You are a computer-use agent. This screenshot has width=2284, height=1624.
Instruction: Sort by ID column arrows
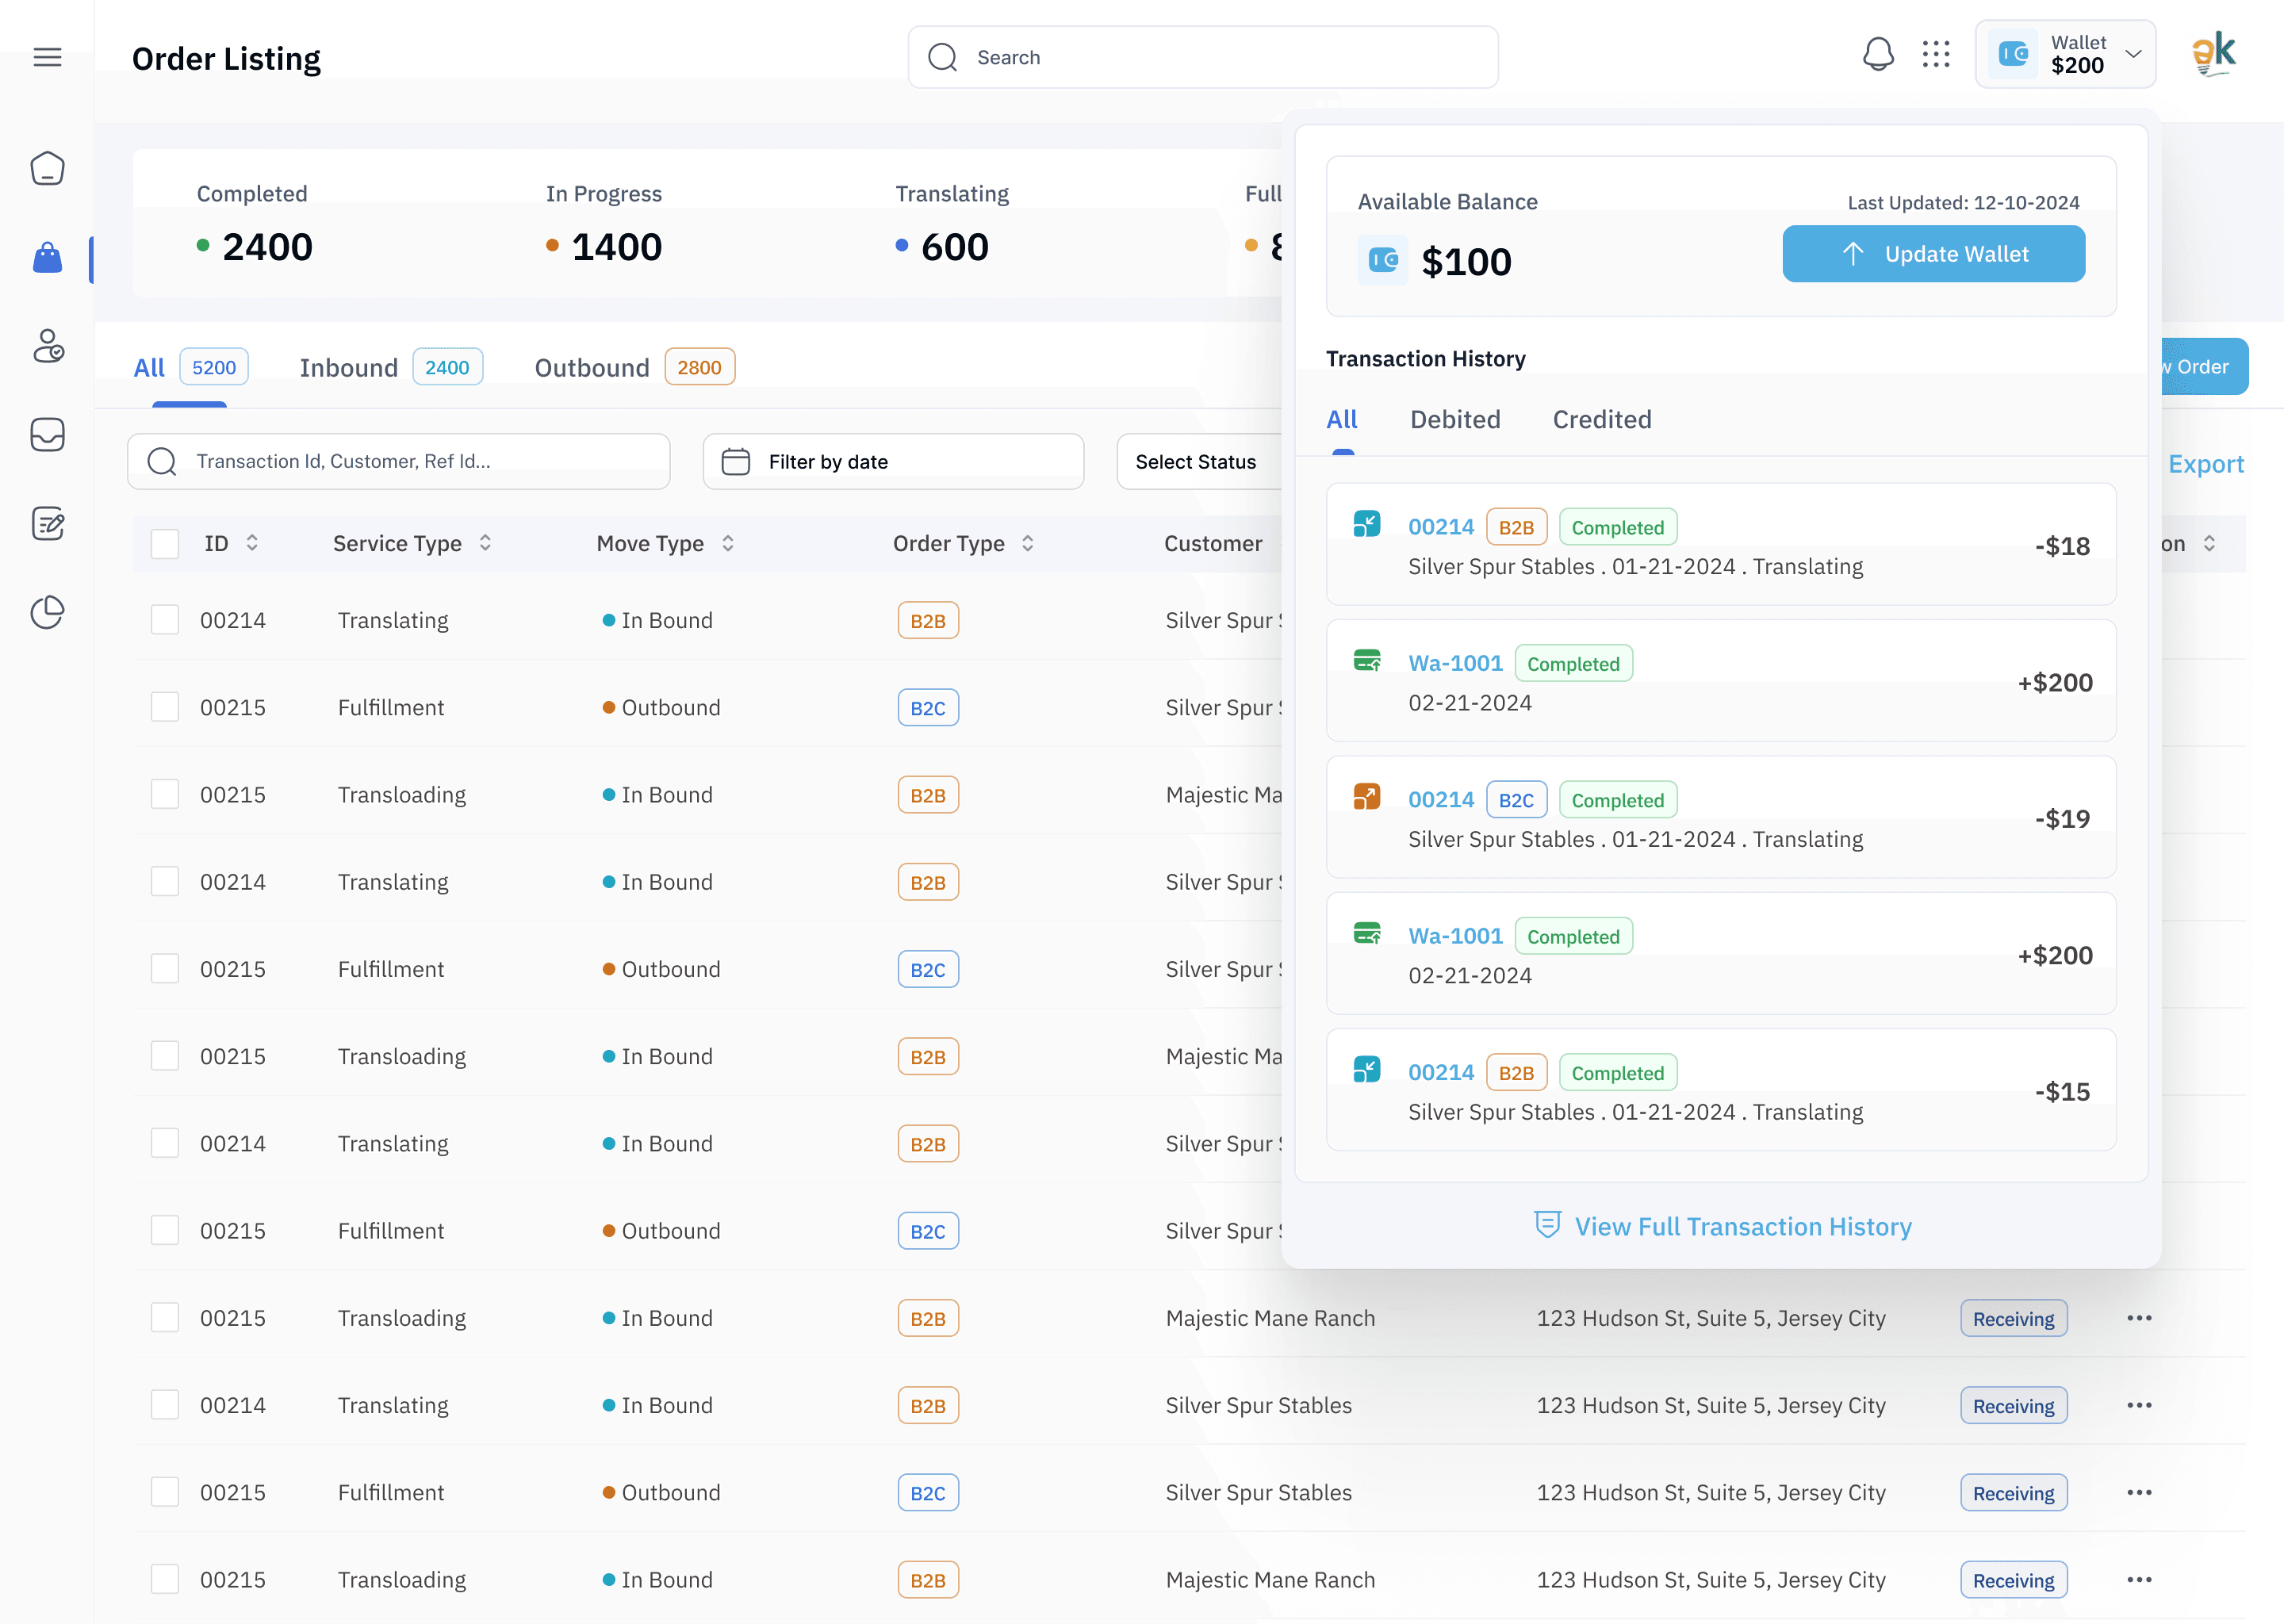252,543
